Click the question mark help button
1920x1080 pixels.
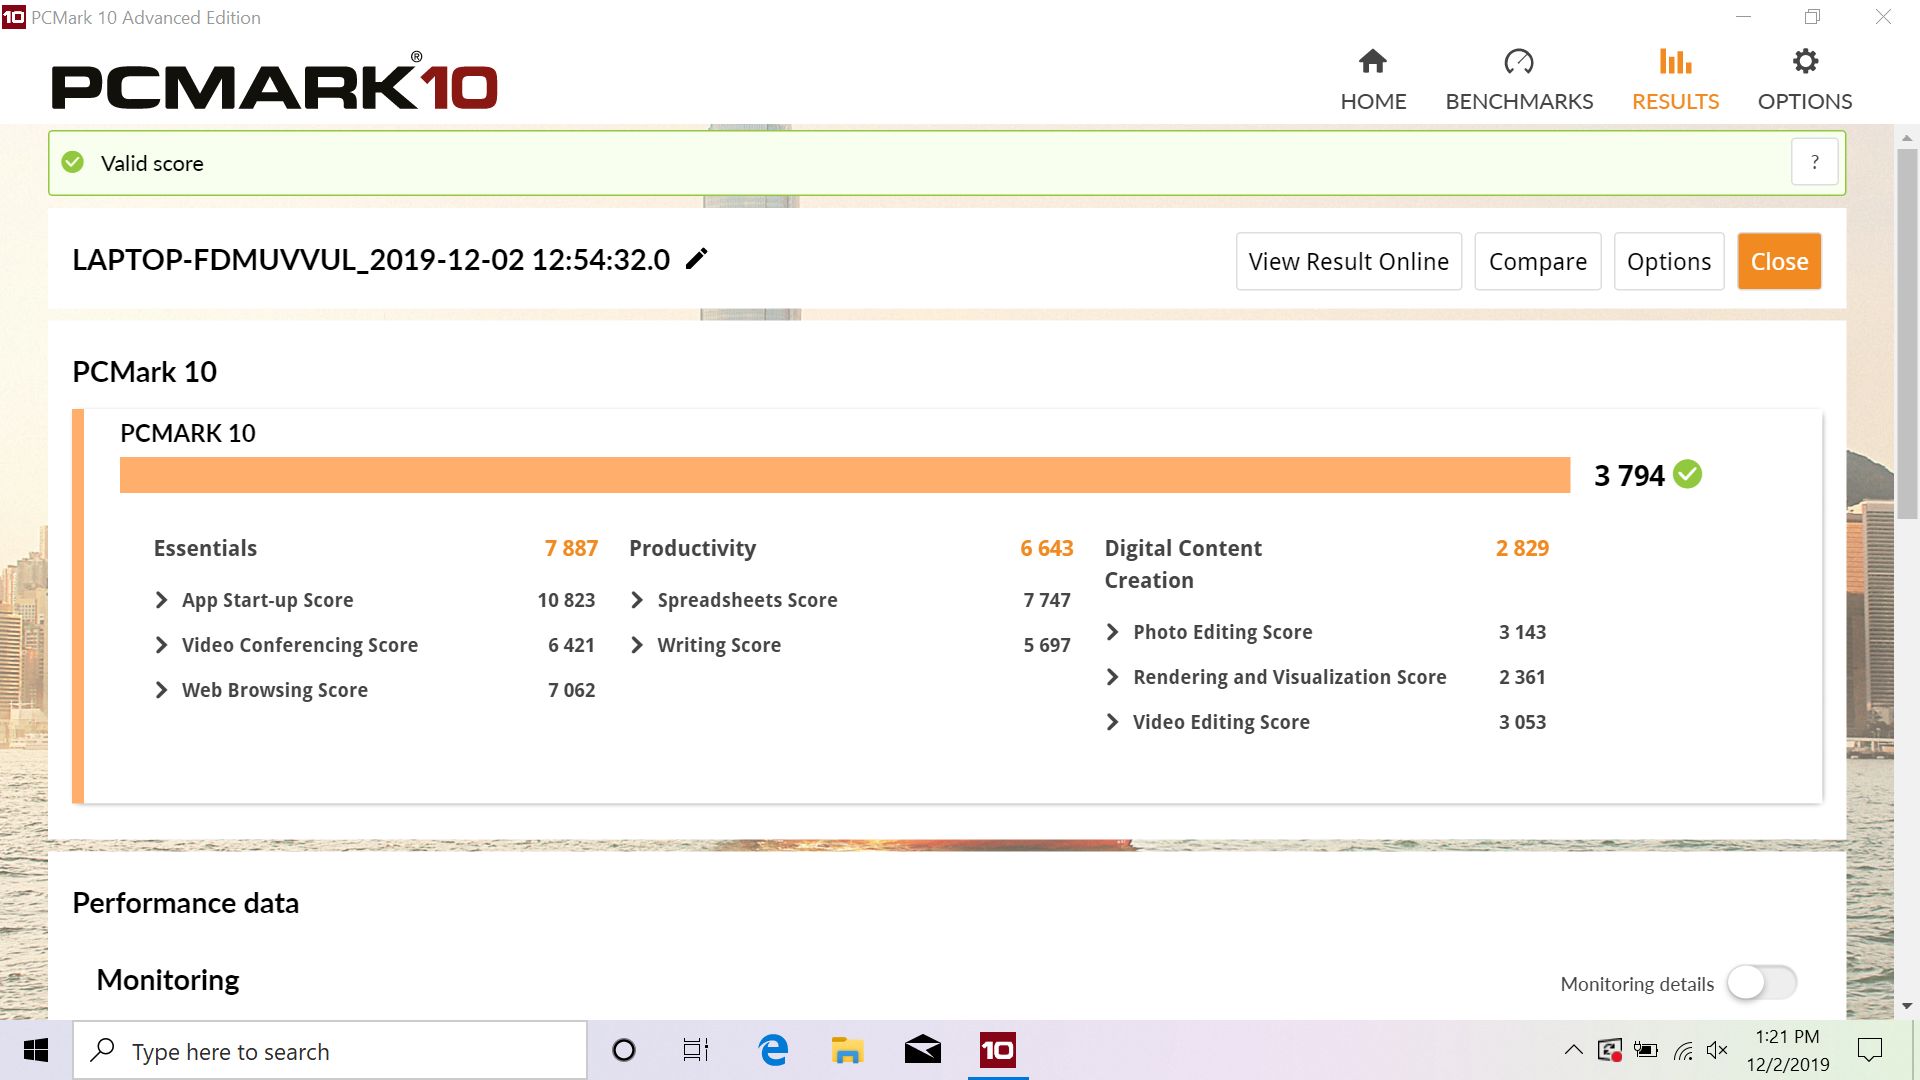1814,162
